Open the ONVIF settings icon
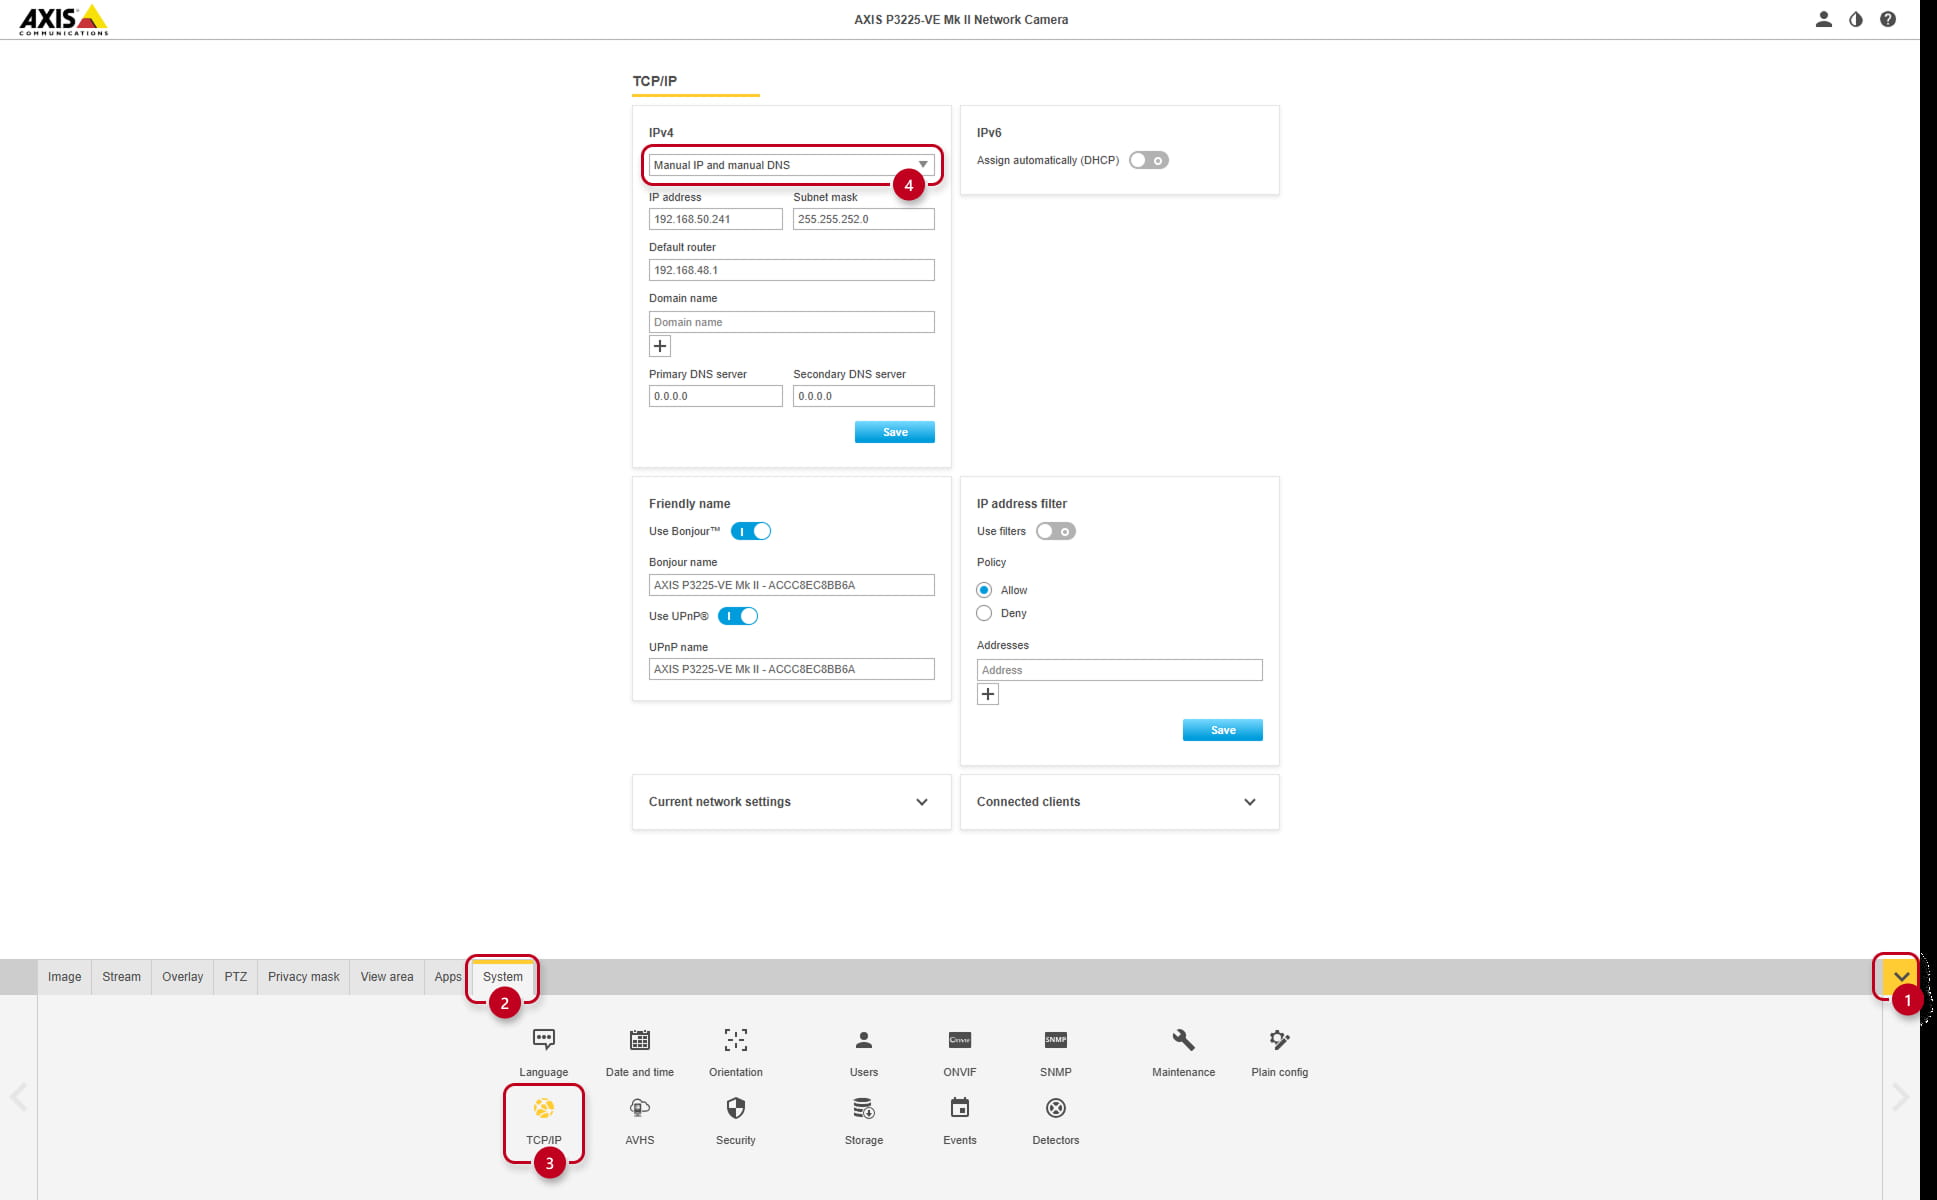This screenshot has width=1937, height=1200. coord(960,1039)
